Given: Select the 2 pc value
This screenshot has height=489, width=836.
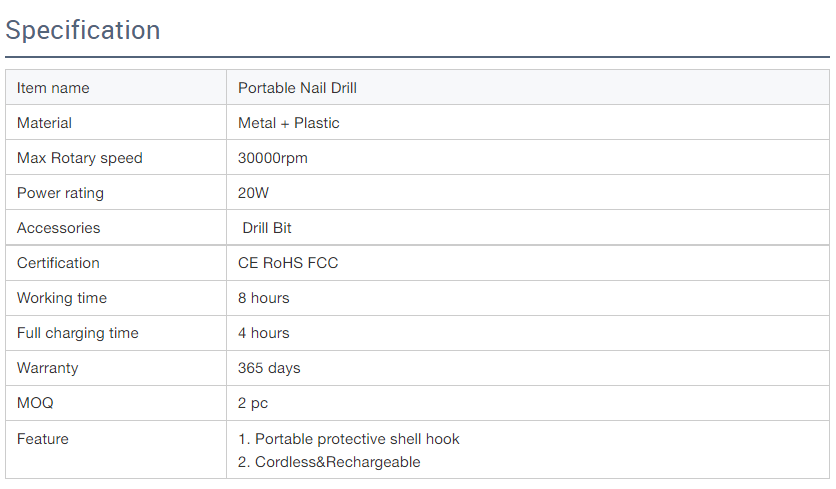Looking at the screenshot, I should pos(253,403).
